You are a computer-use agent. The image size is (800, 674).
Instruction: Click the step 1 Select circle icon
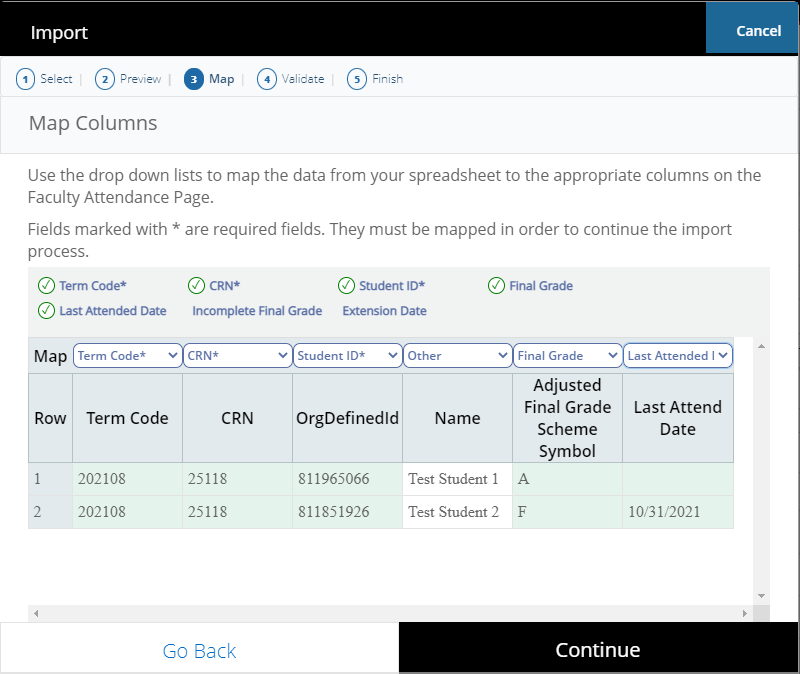tap(24, 78)
